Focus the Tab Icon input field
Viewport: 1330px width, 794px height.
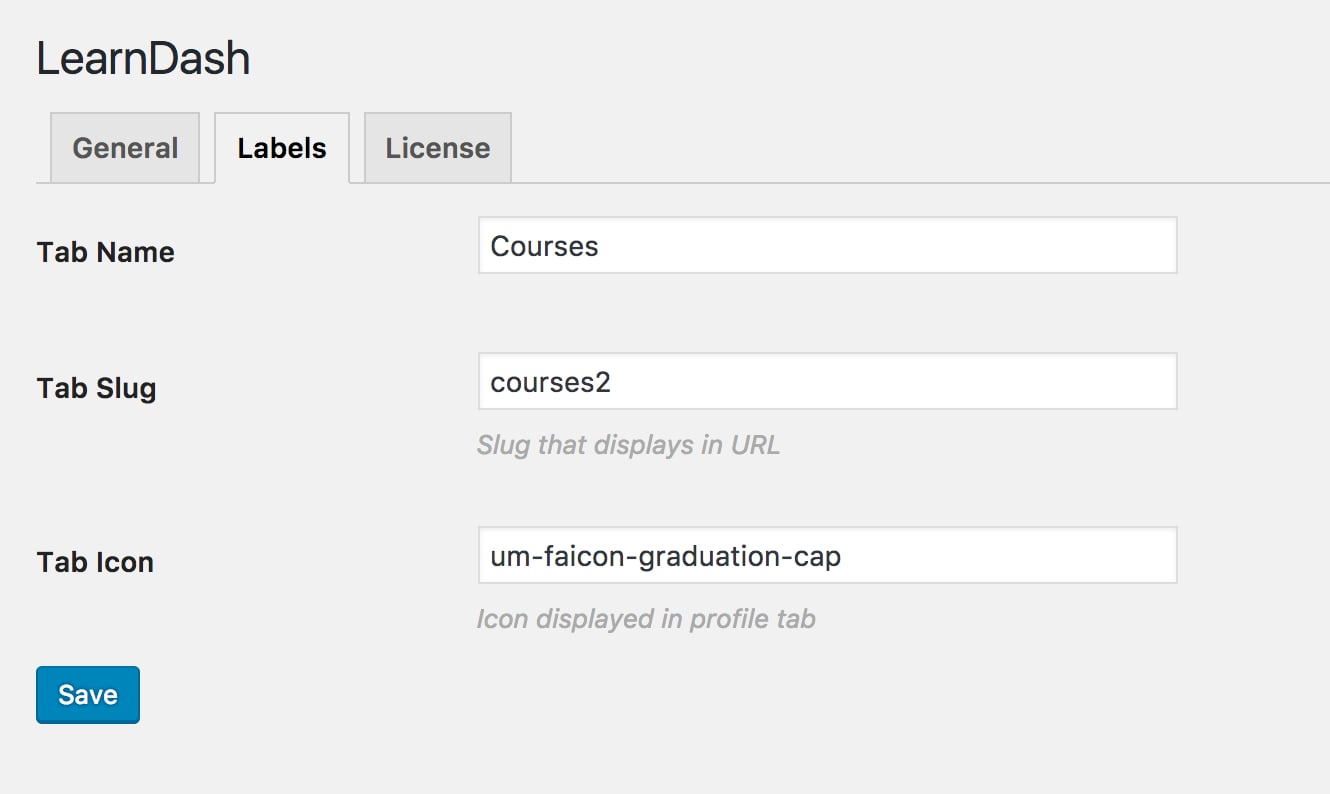pyautogui.click(x=827, y=555)
